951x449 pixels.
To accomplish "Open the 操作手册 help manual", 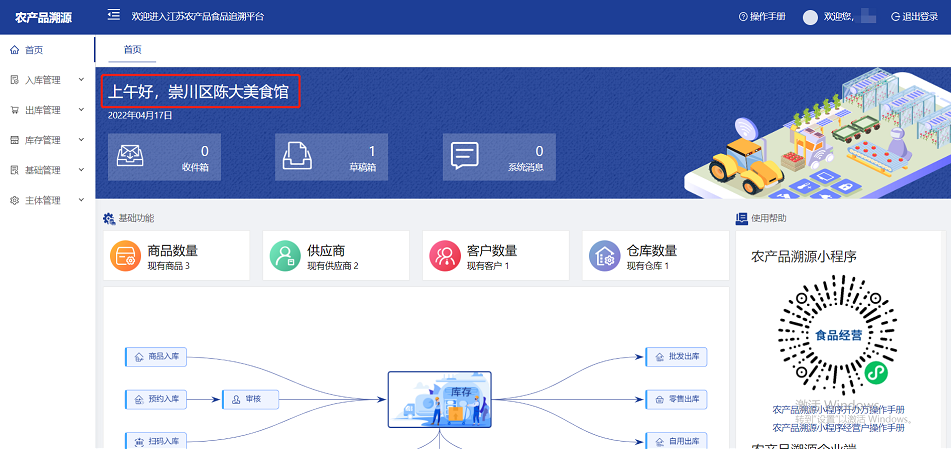I will point(762,17).
